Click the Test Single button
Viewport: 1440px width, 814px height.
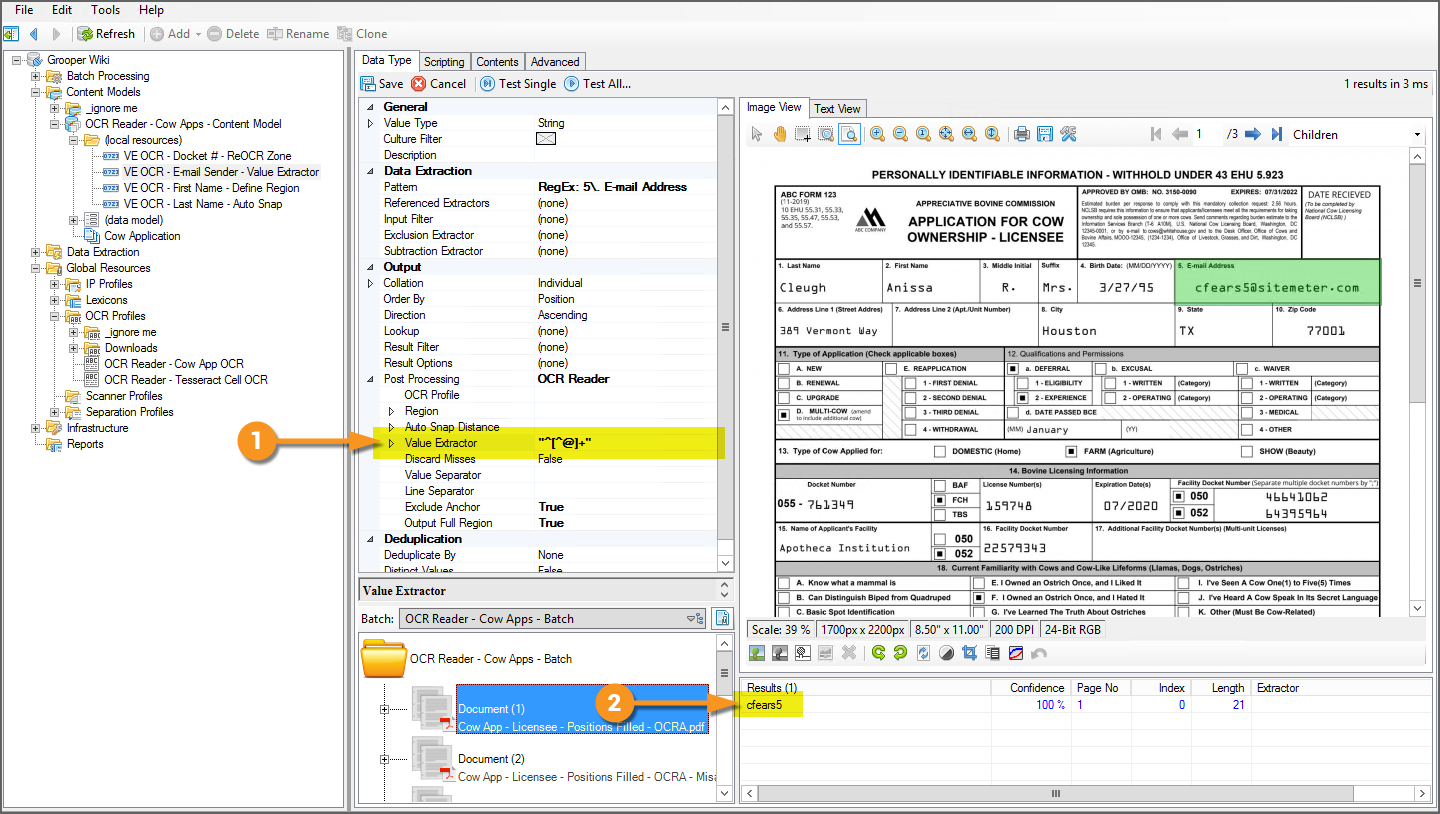pos(518,84)
